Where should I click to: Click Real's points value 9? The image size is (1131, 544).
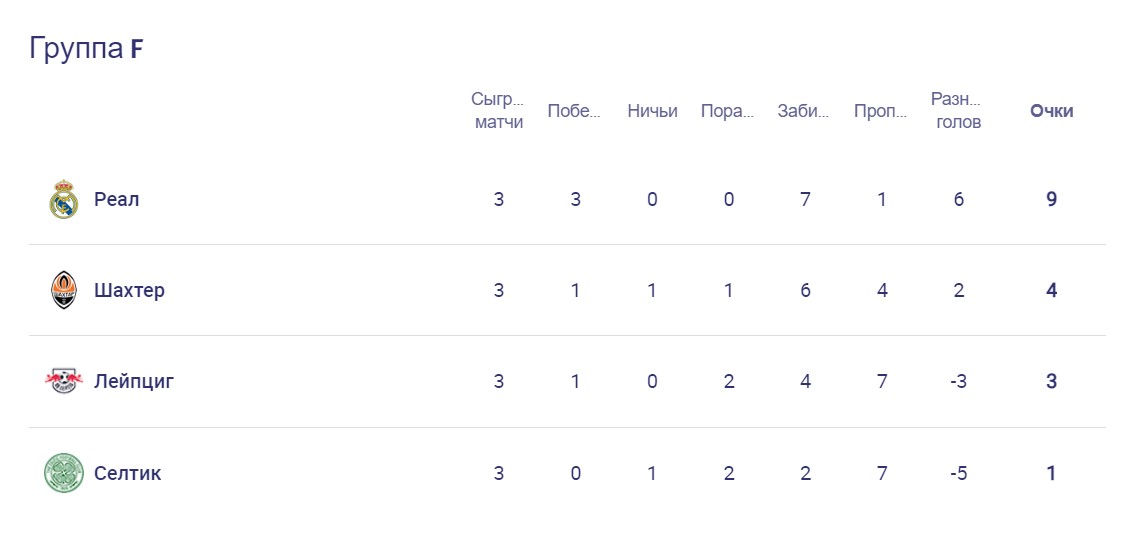(x=1051, y=199)
